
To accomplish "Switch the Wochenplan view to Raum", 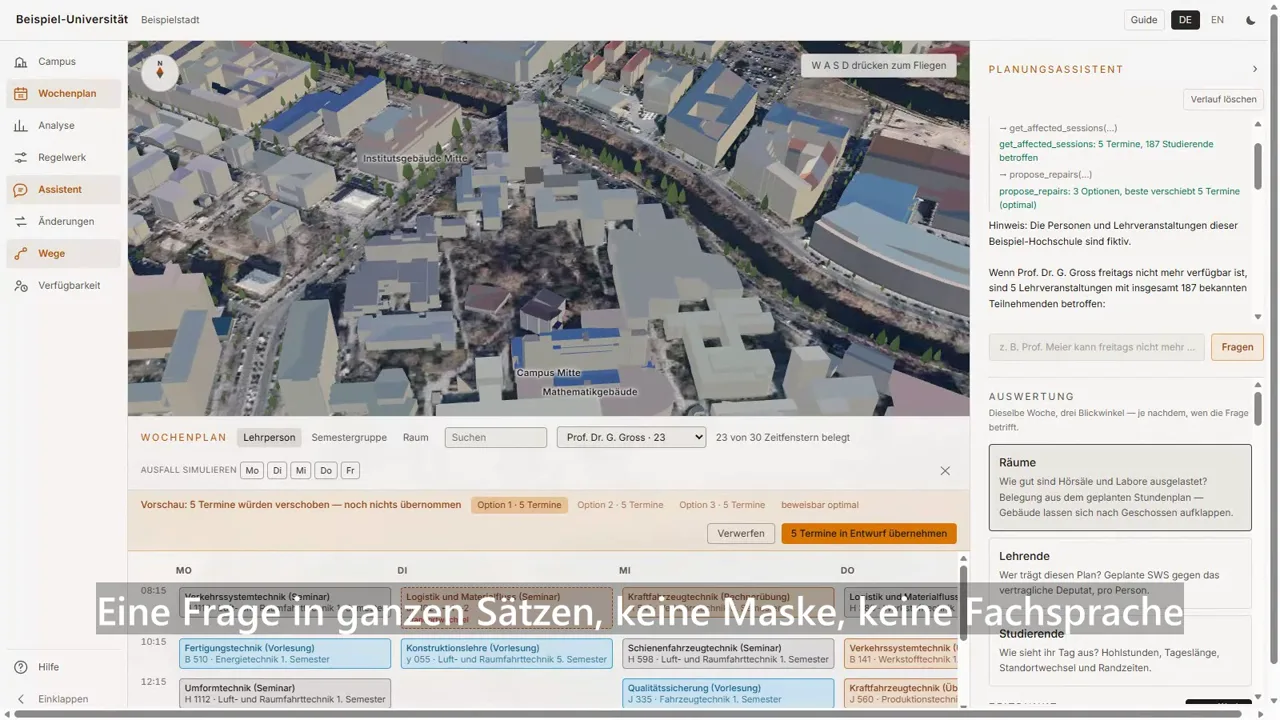I will (x=415, y=437).
